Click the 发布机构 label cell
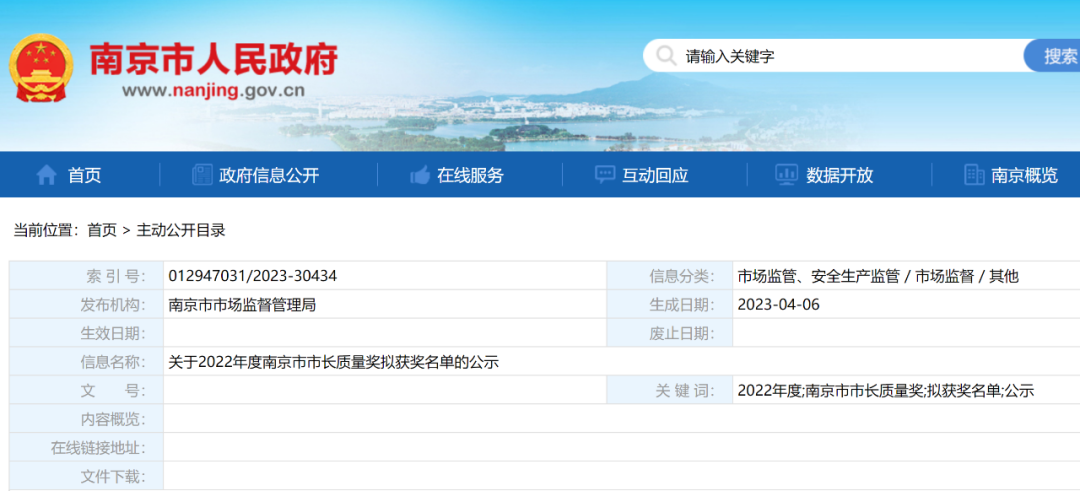This screenshot has height=491, width=1080. (87, 305)
